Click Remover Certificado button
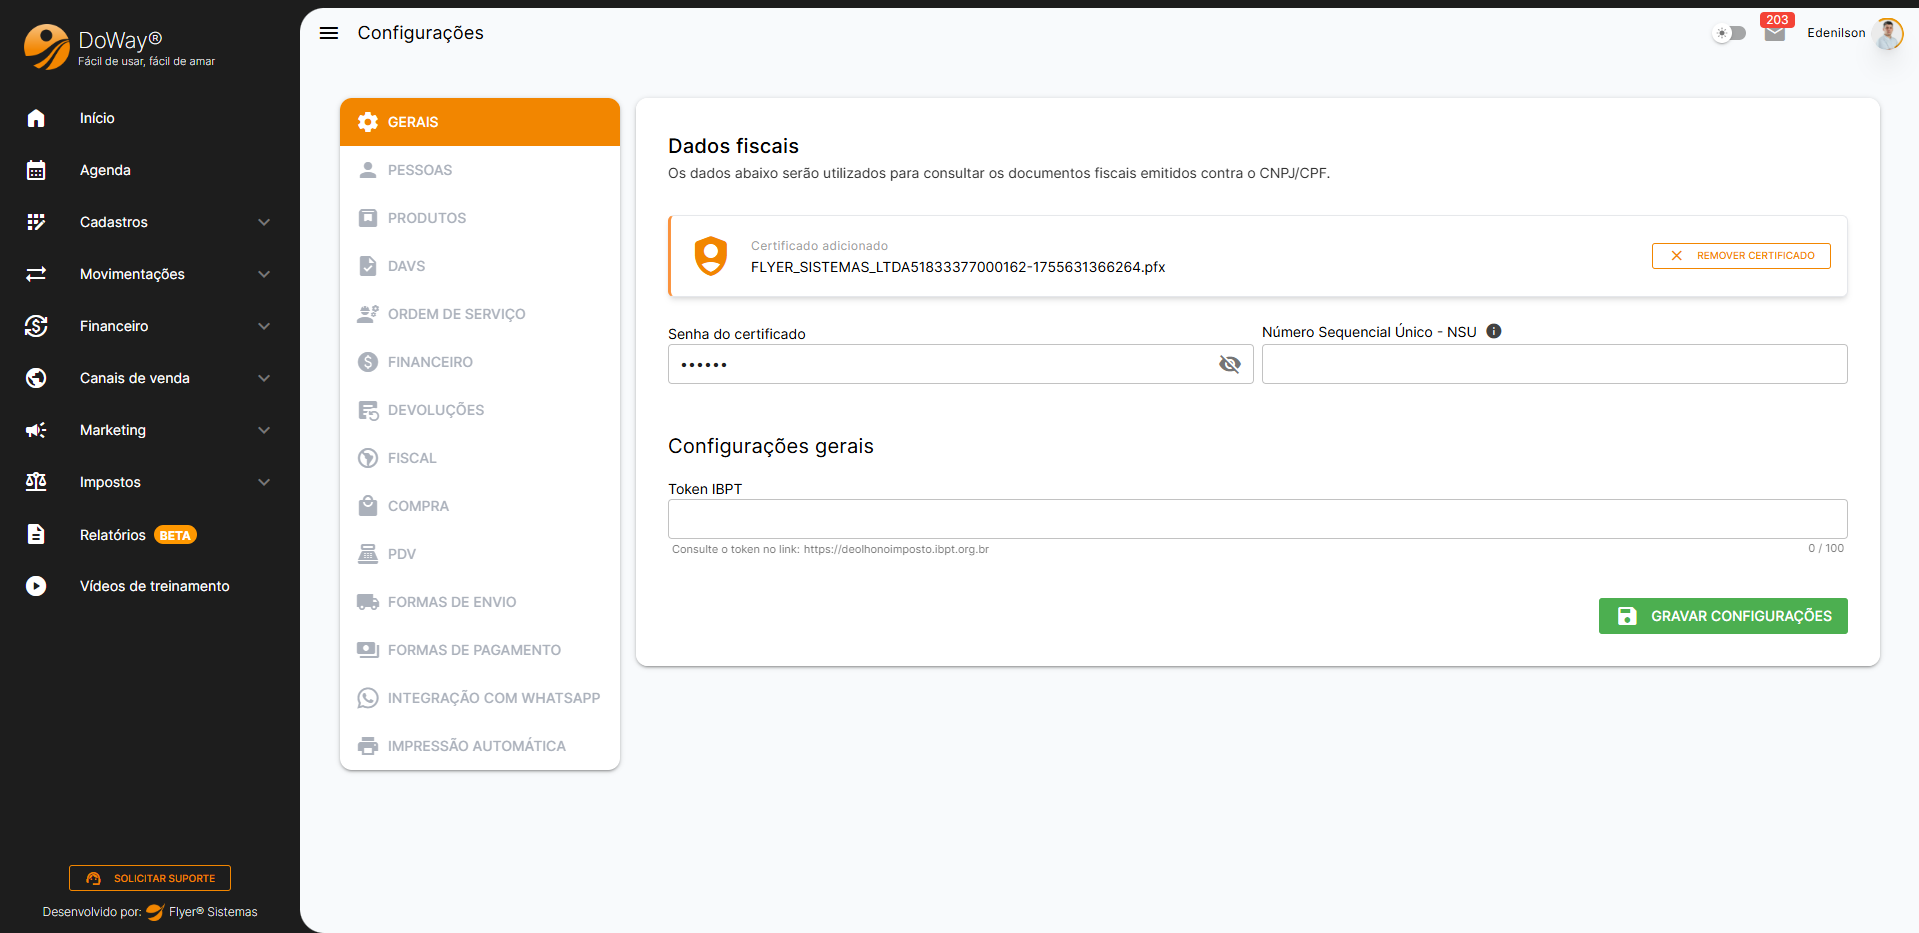This screenshot has width=1919, height=933. click(1740, 256)
